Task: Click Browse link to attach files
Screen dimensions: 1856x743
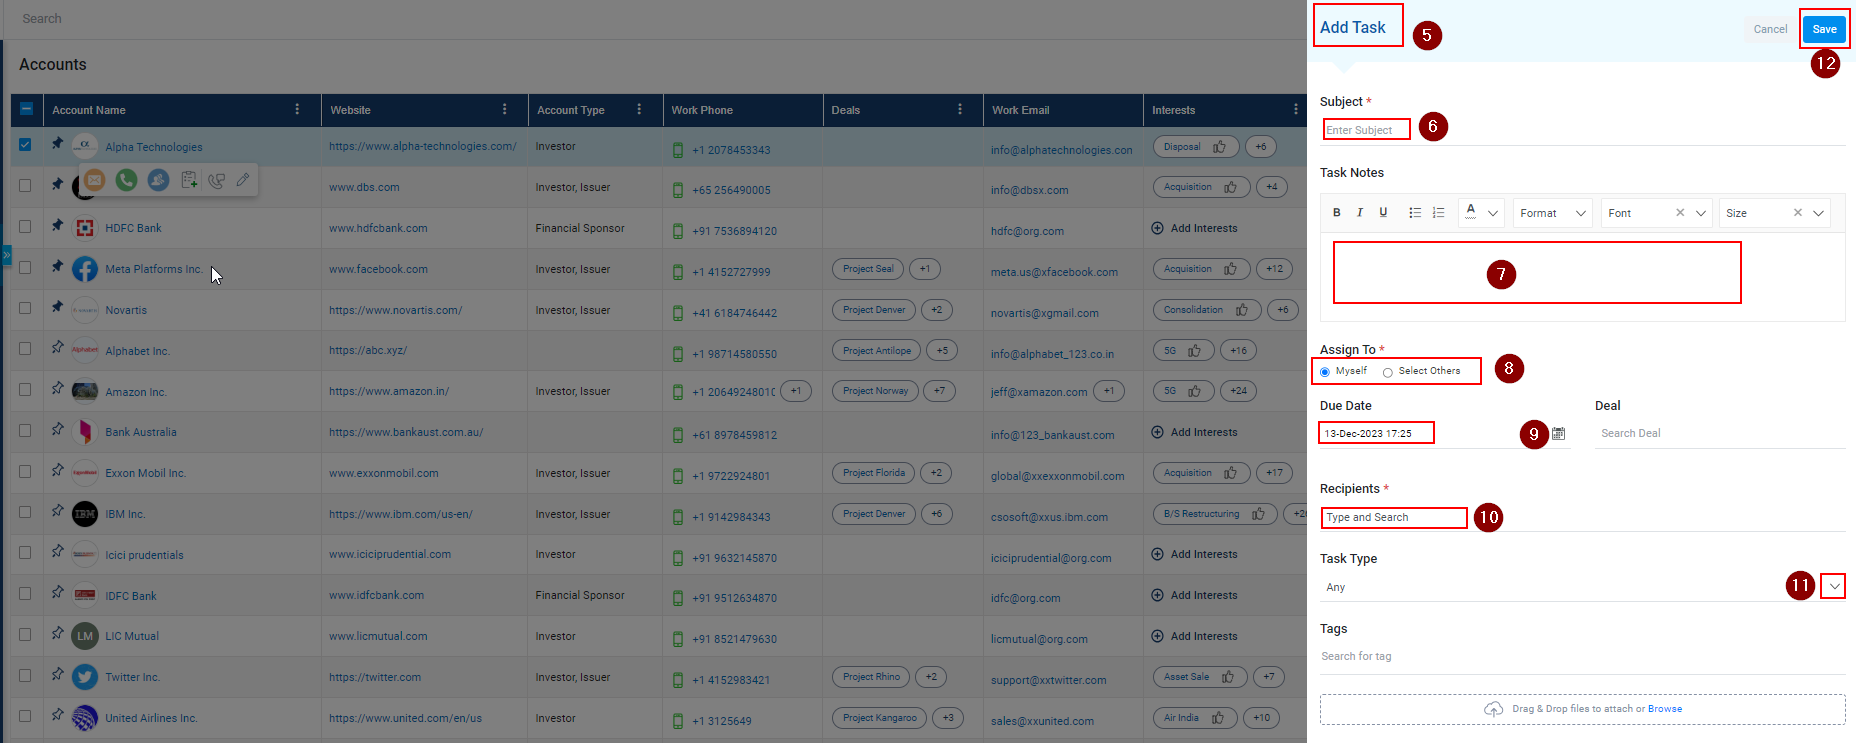Action: click(x=1665, y=709)
